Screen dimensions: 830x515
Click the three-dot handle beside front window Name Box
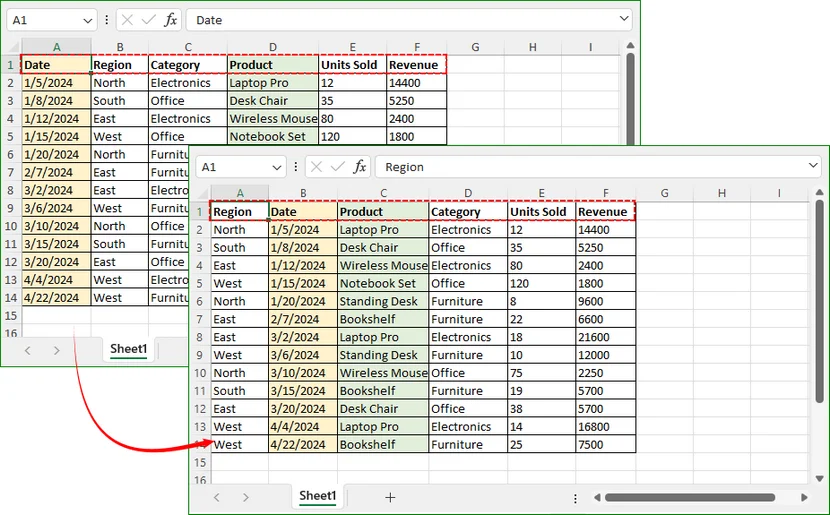(295, 167)
